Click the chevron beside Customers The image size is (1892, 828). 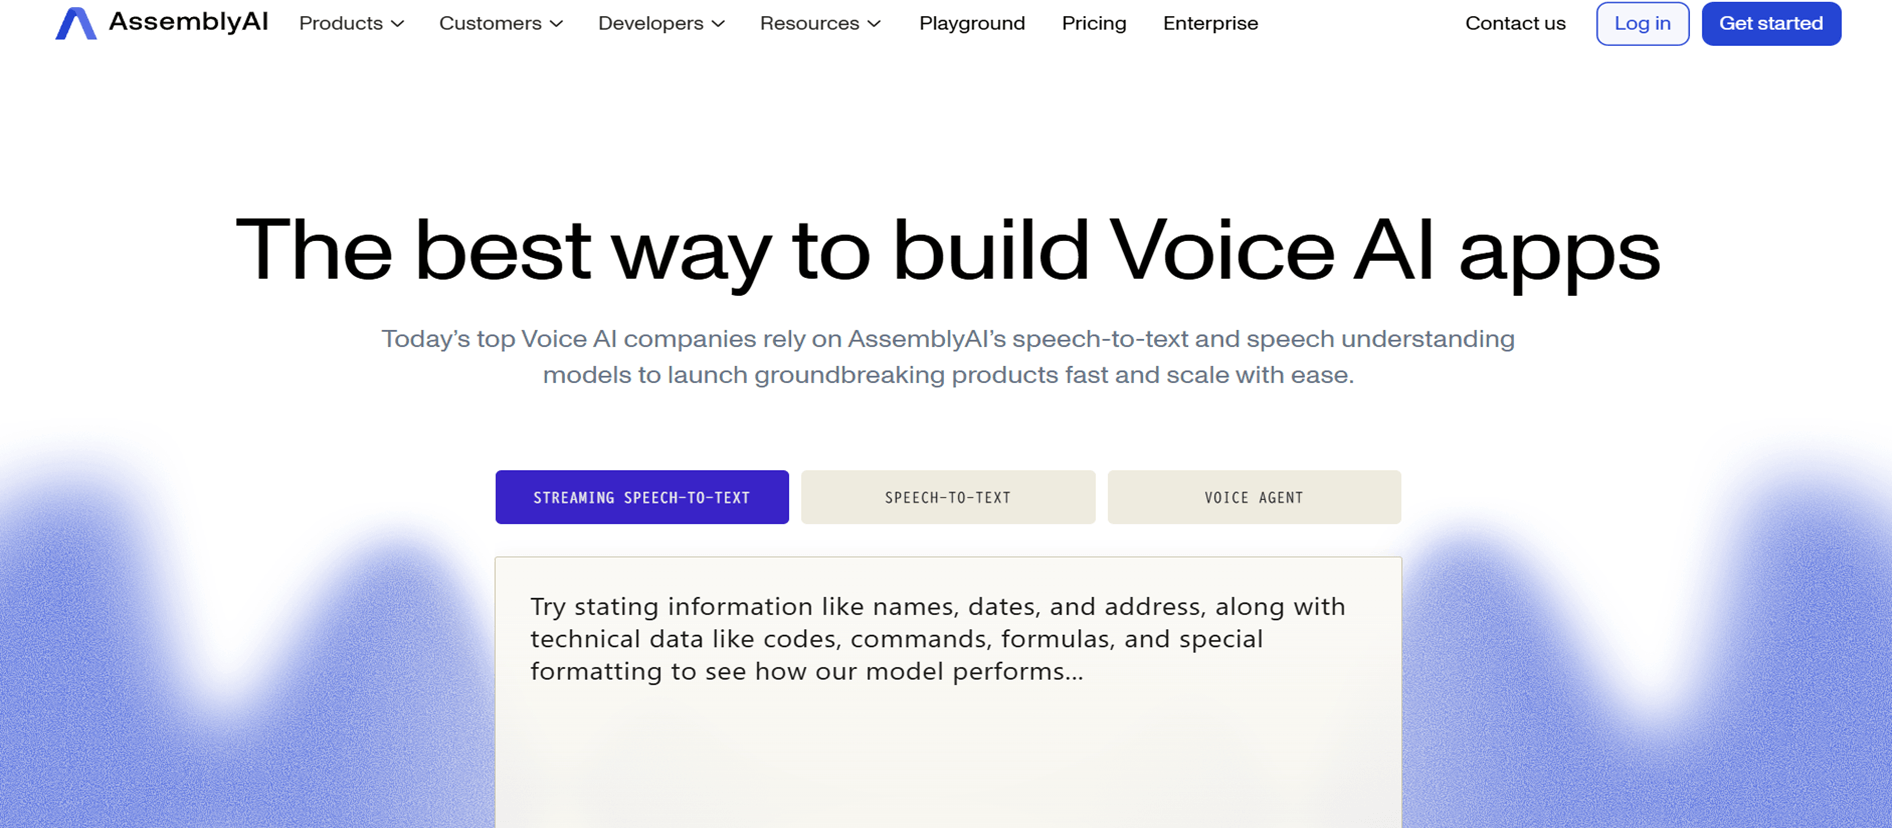click(x=557, y=24)
